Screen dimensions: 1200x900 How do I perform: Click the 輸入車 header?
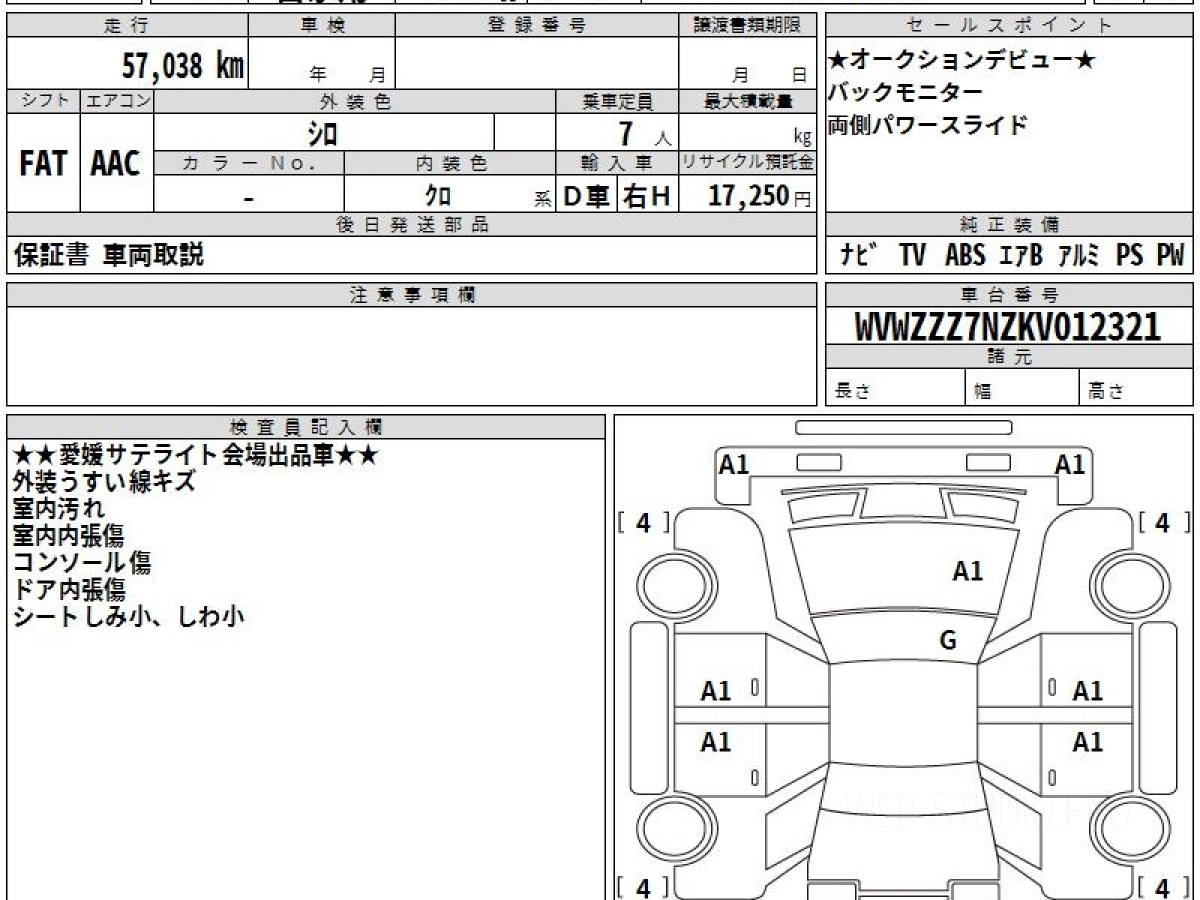pos(617,163)
